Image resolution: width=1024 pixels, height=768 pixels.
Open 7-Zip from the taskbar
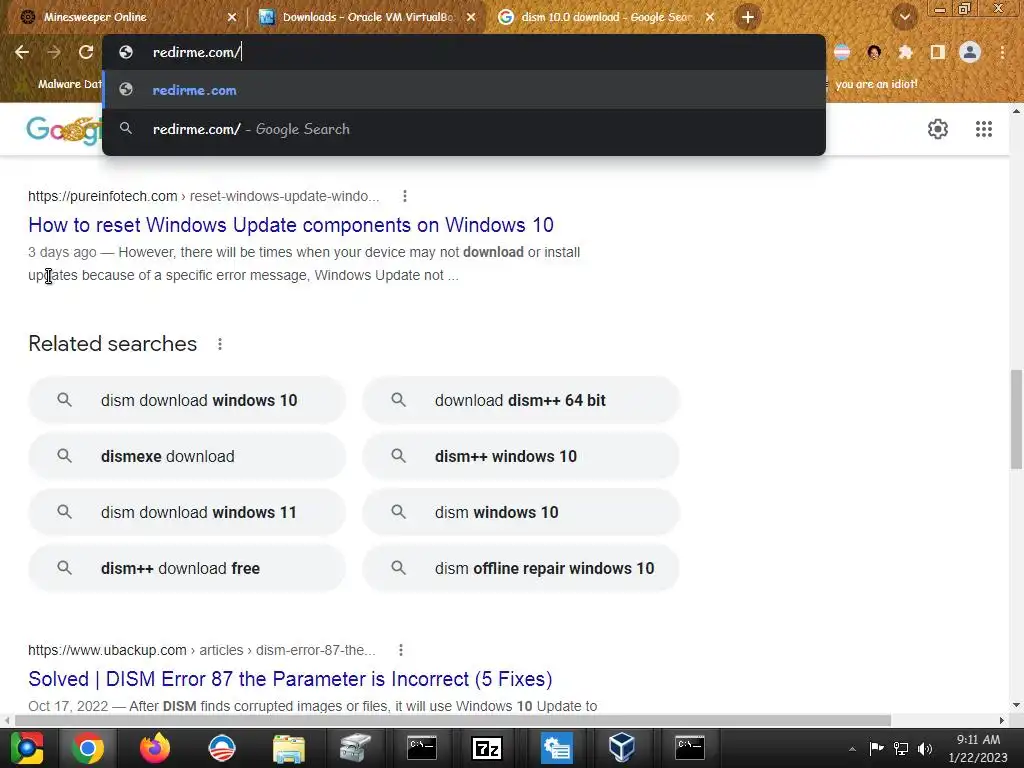[487, 748]
